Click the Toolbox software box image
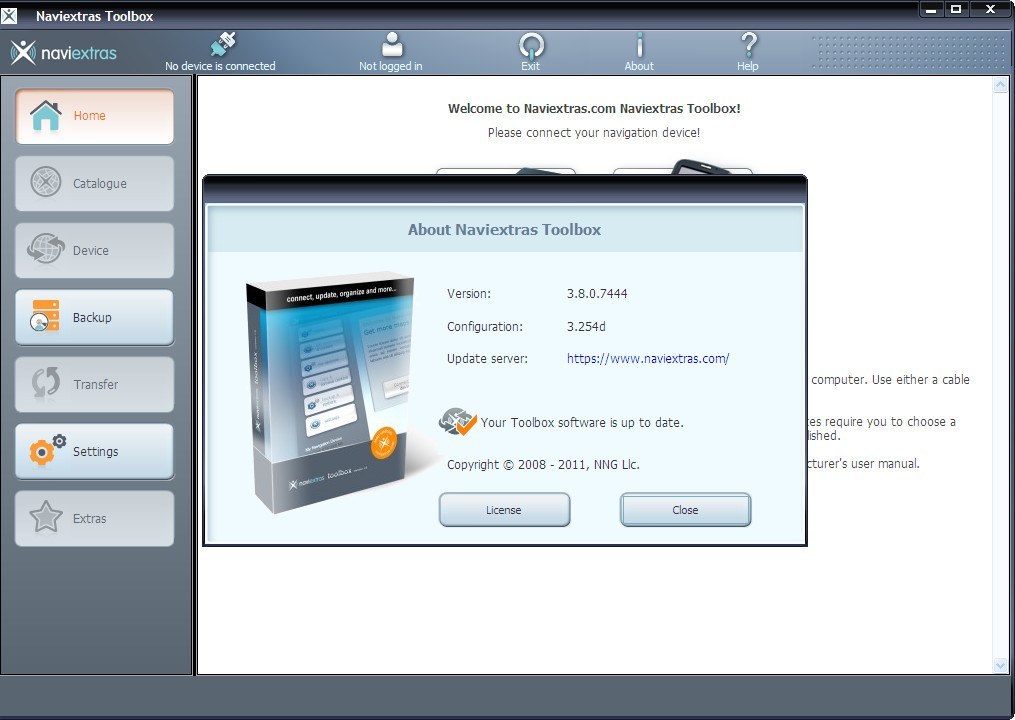The width and height of the screenshot is (1015, 720). [x=329, y=394]
